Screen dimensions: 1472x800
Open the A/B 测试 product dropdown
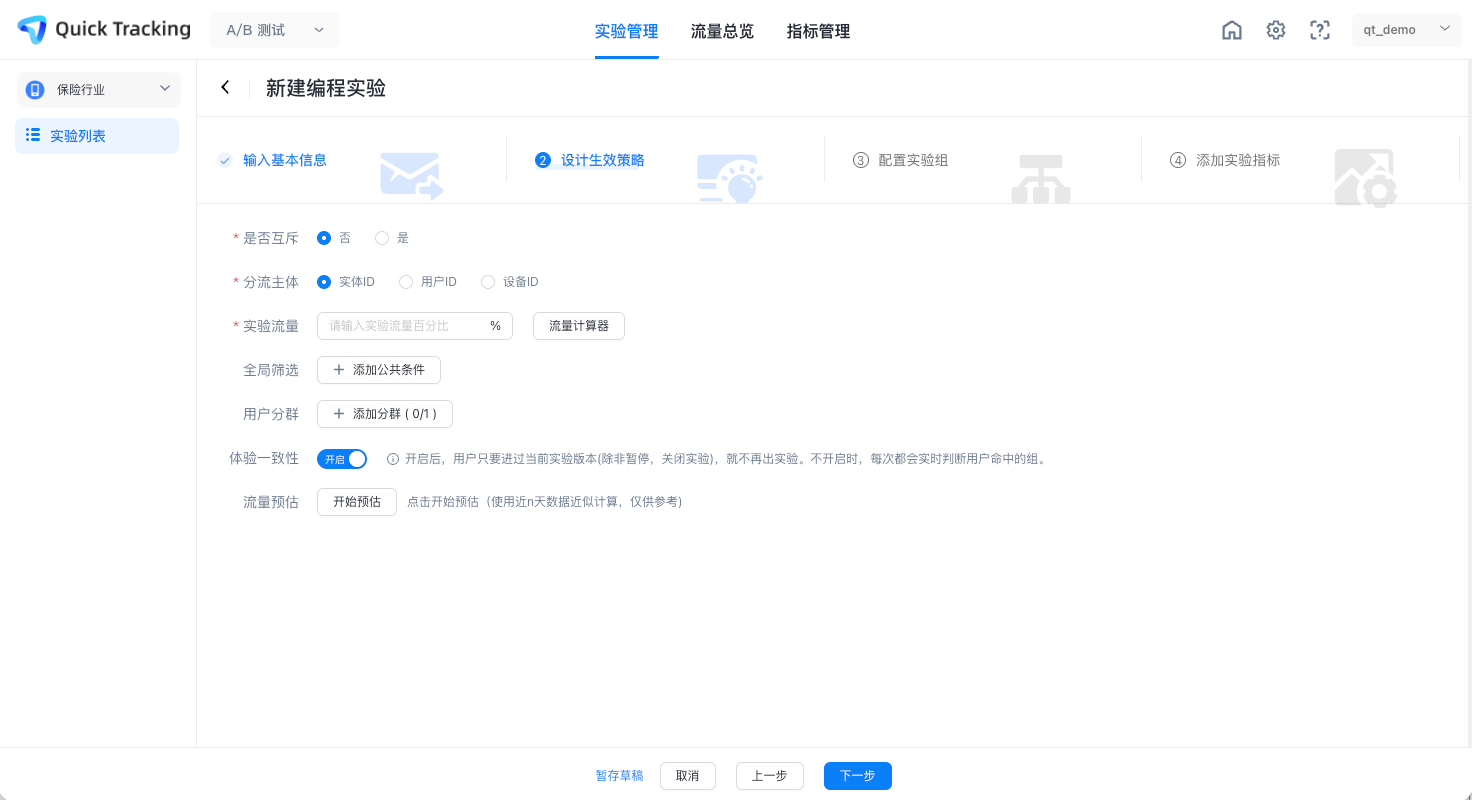[275, 30]
